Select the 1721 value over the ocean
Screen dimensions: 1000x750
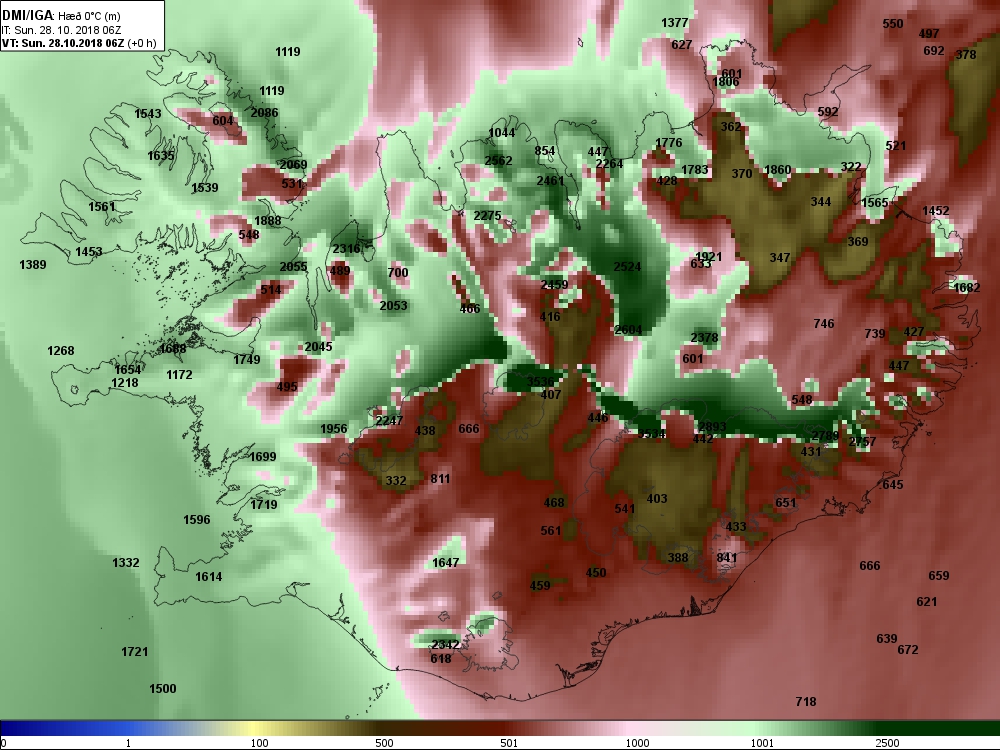point(135,652)
